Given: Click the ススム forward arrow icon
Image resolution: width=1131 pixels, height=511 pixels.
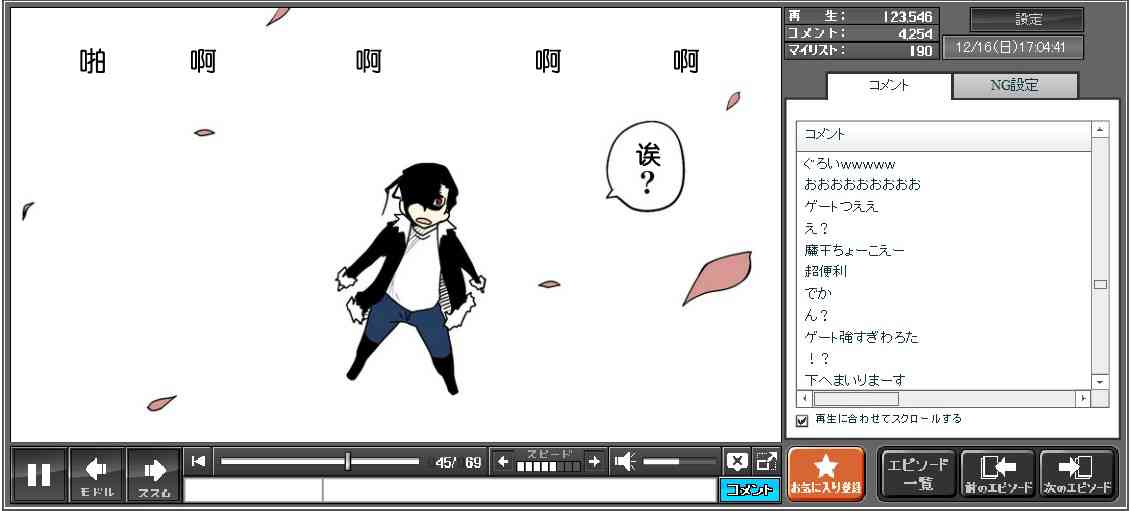Looking at the screenshot, I should tap(154, 474).
